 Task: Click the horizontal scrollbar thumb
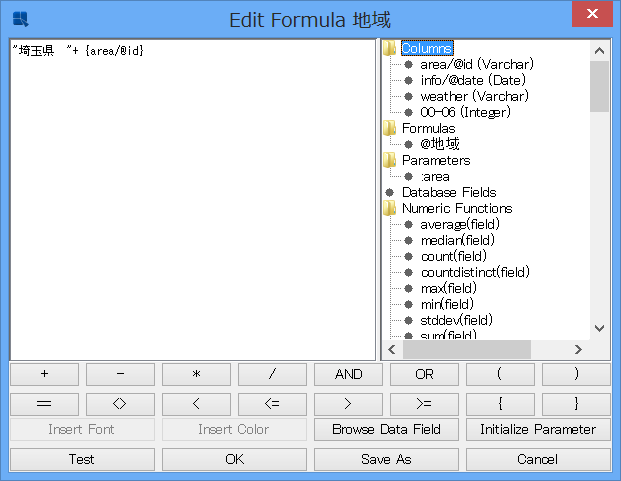[x=467, y=350]
